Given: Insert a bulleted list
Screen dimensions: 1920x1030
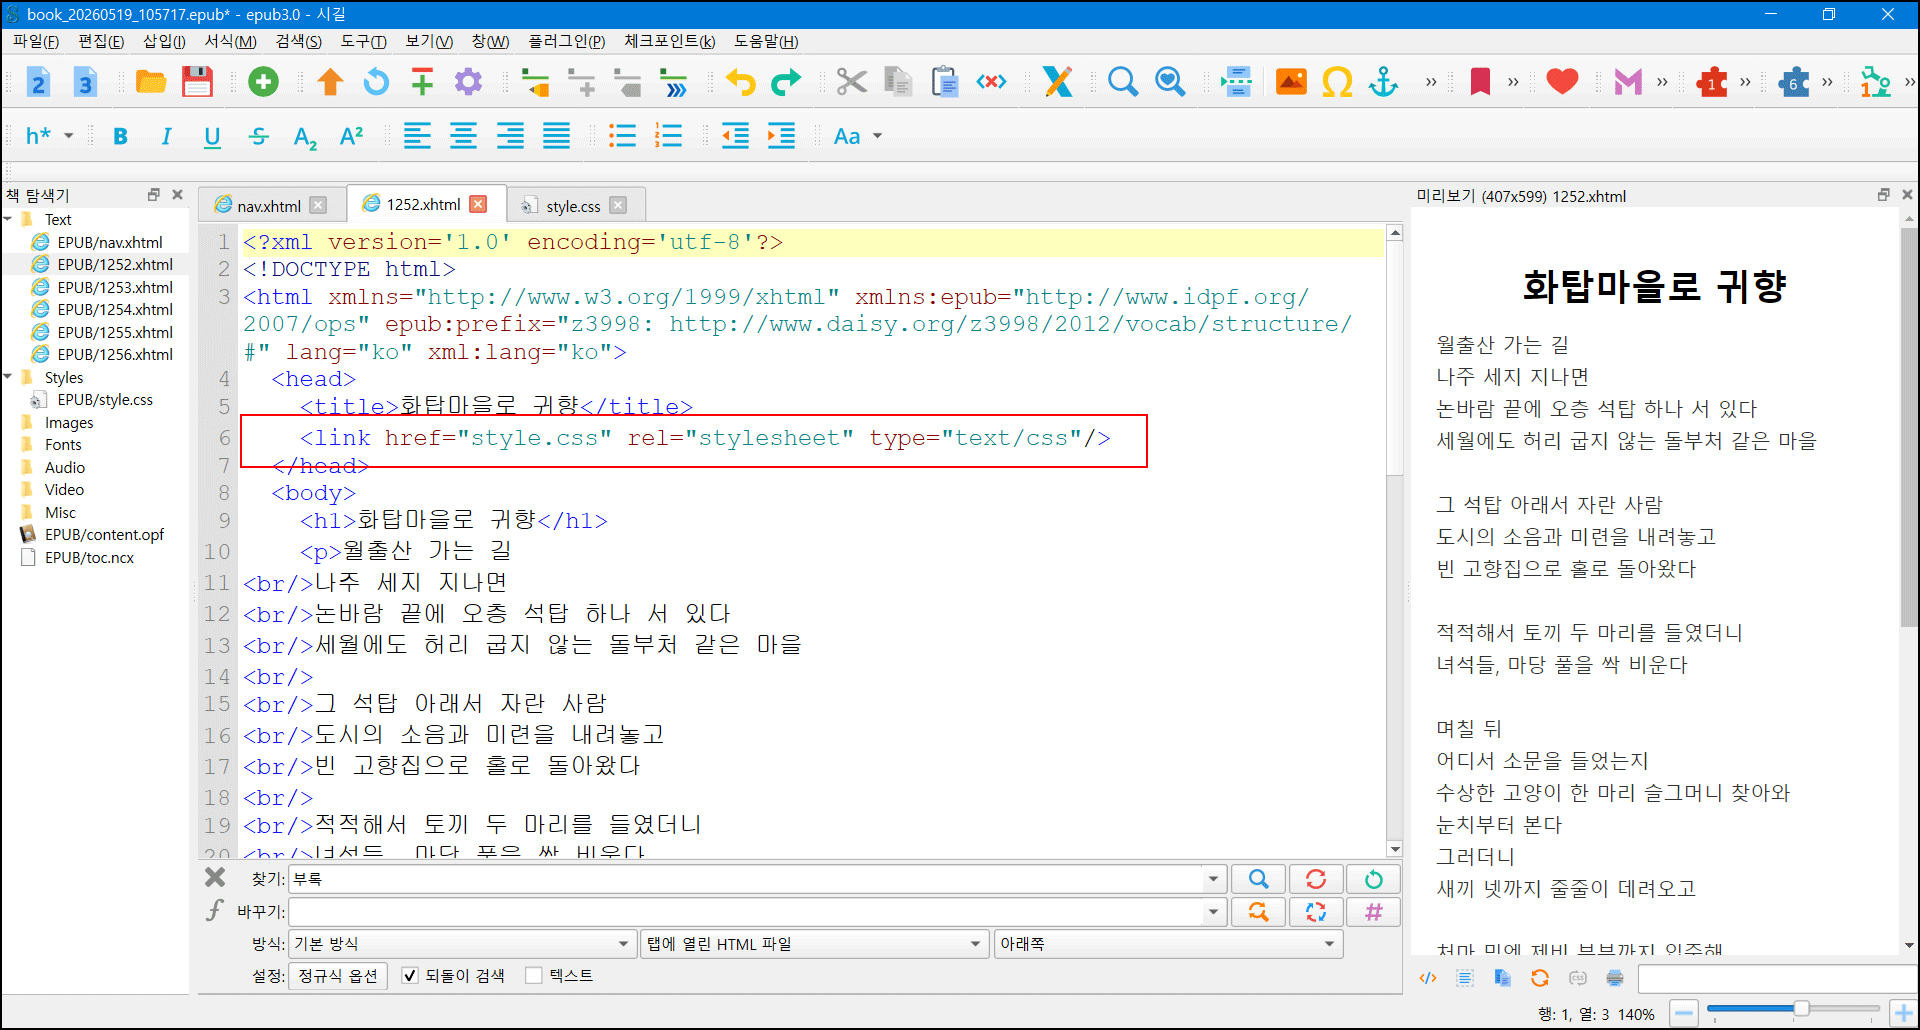Looking at the screenshot, I should click(x=622, y=136).
